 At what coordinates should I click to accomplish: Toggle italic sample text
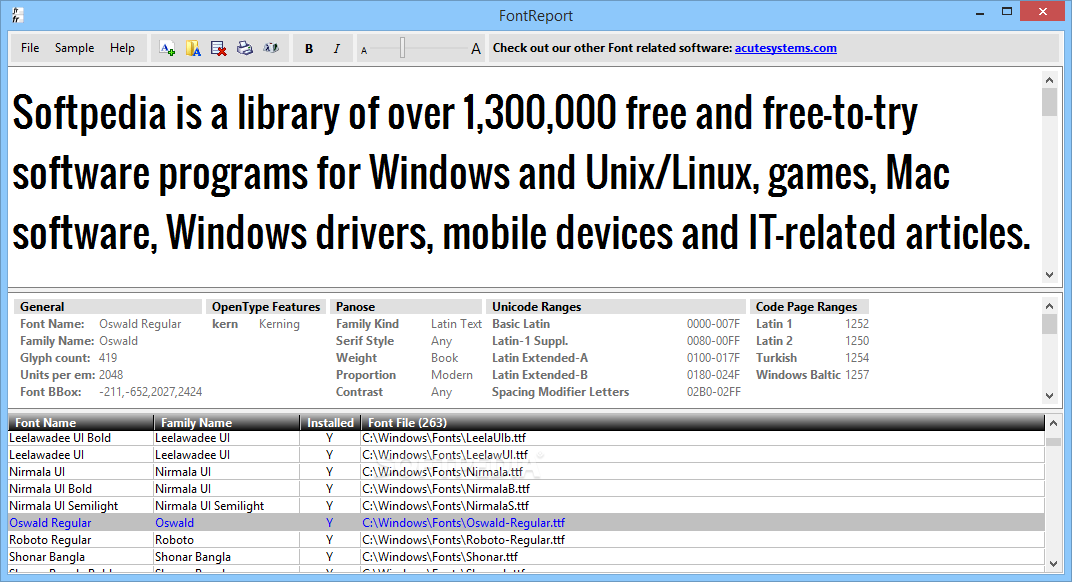tap(336, 49)
